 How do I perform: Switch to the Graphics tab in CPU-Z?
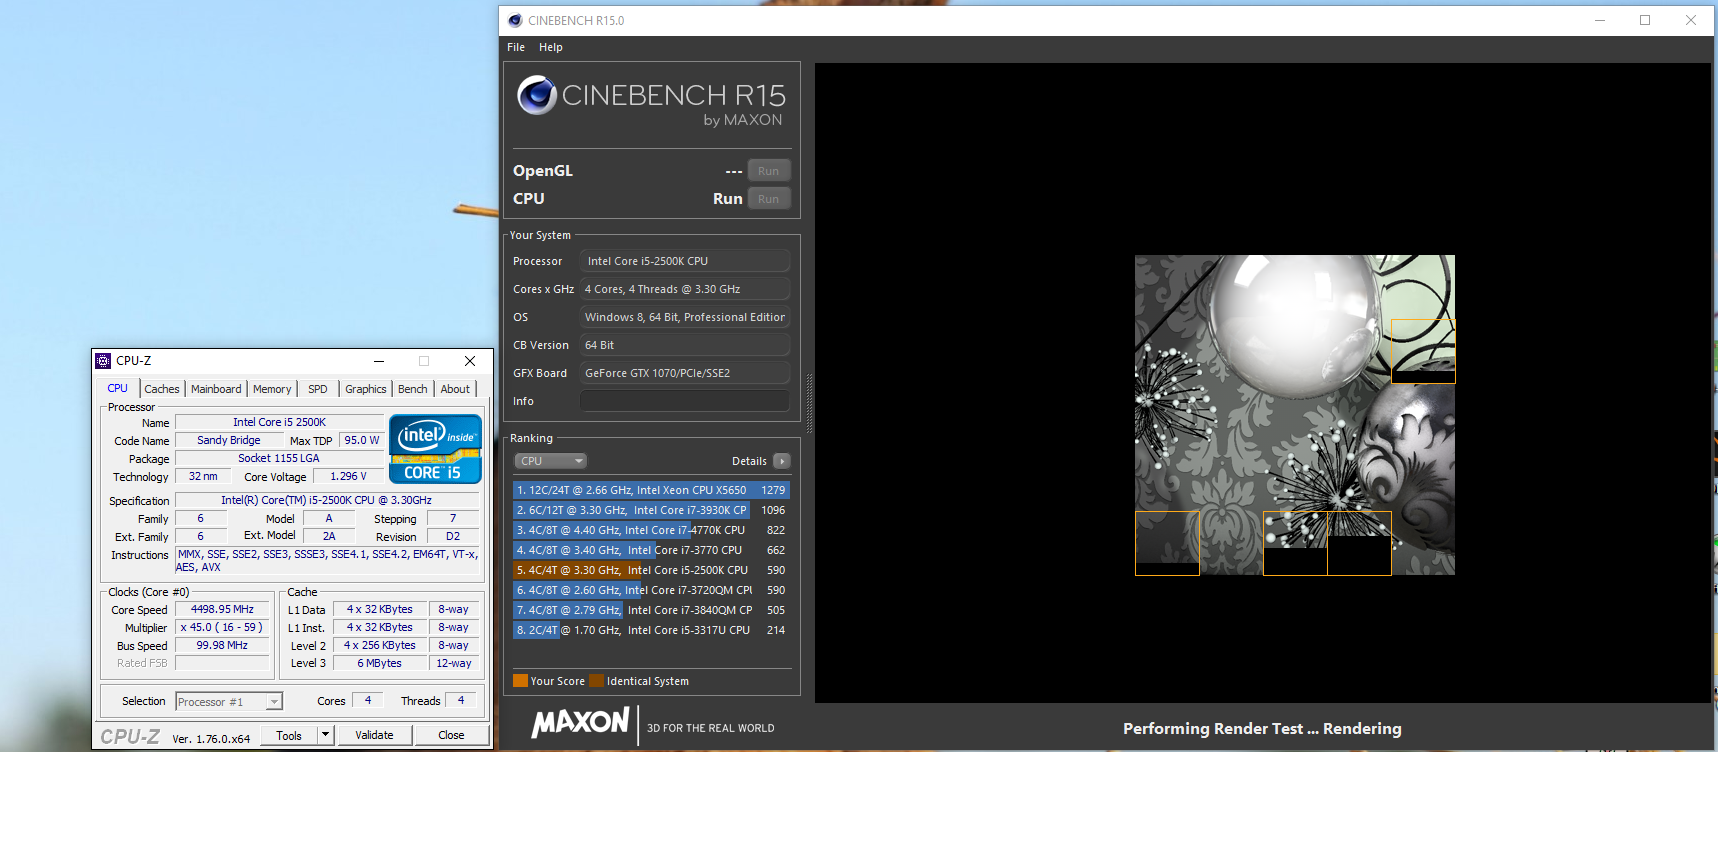pos(366,389)
